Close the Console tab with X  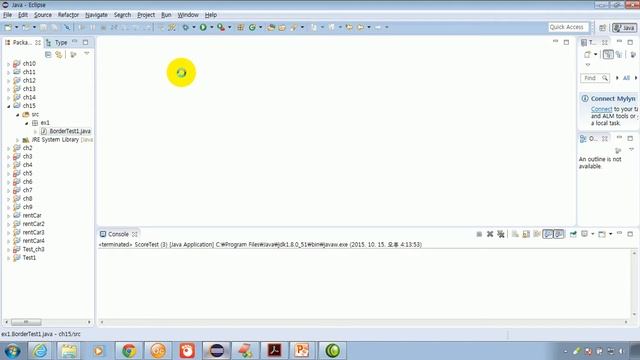[135, 234]
